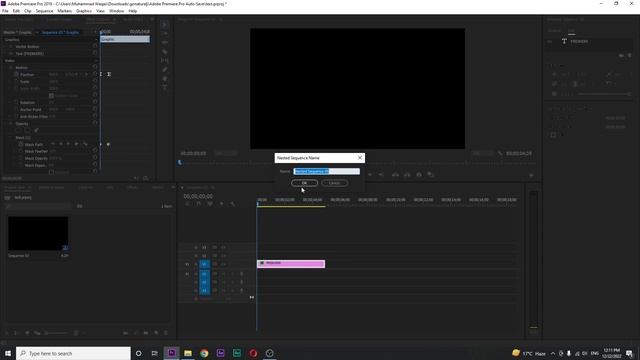Toggle A1 track targeting
Image resolution: width=640 pixels, height=360 pixels.
(204, 274)
